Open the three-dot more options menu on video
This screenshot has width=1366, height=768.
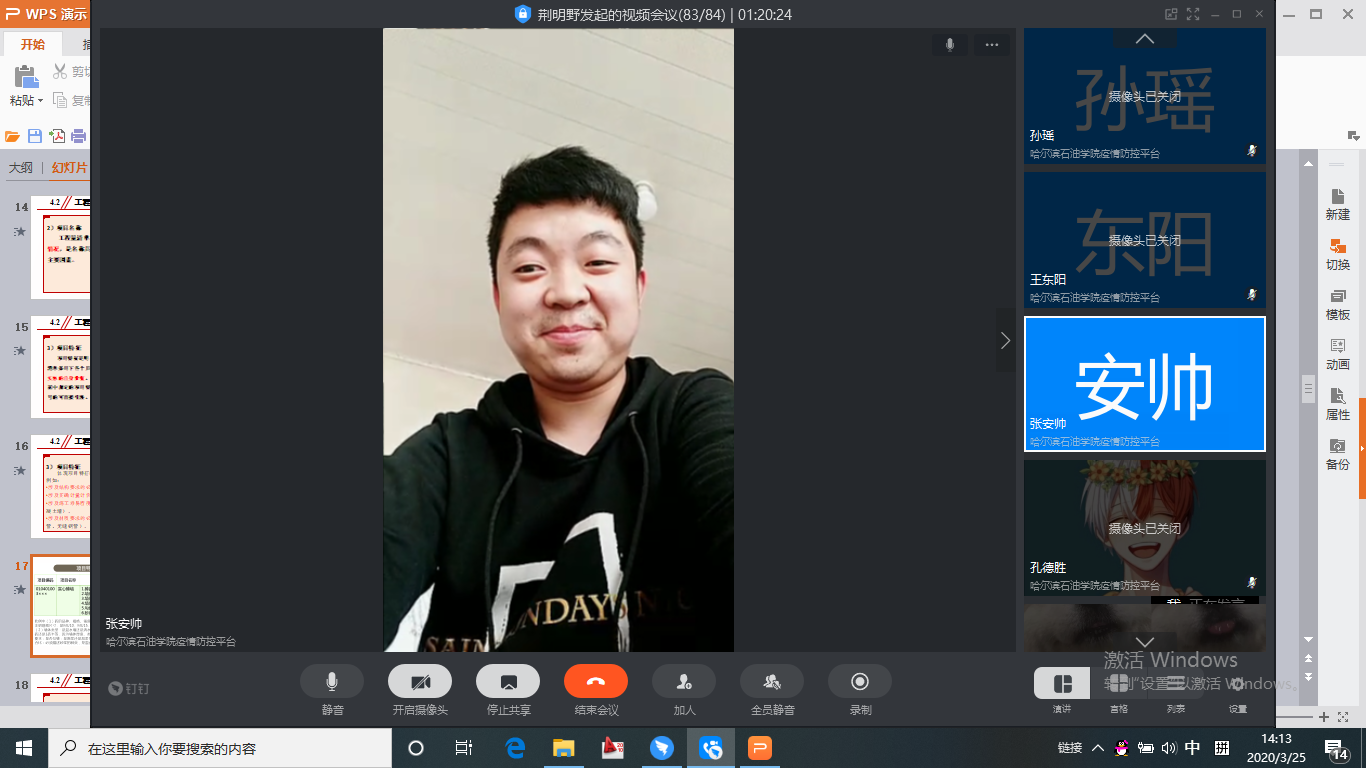tap(991, 44)
